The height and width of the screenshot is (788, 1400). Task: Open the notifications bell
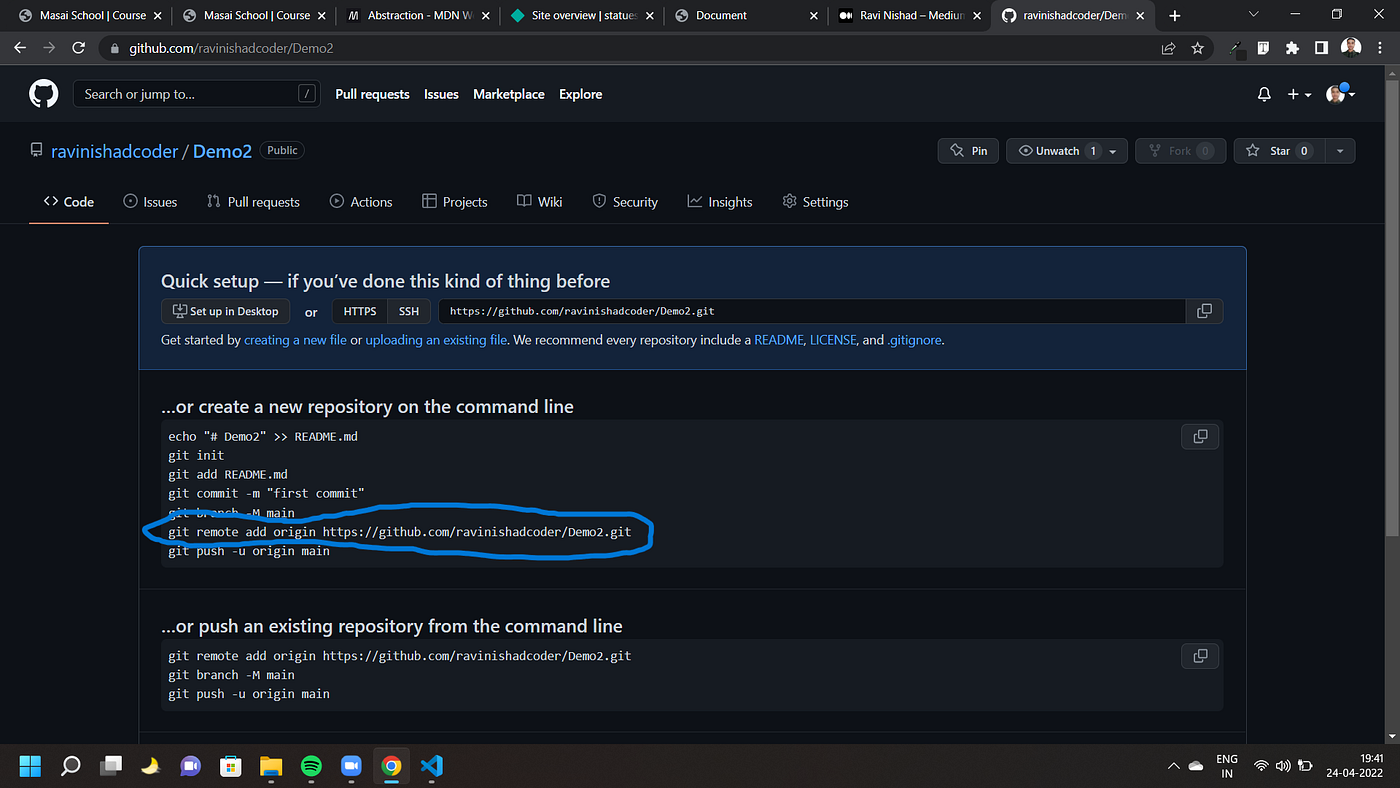tap(1264, 94)
